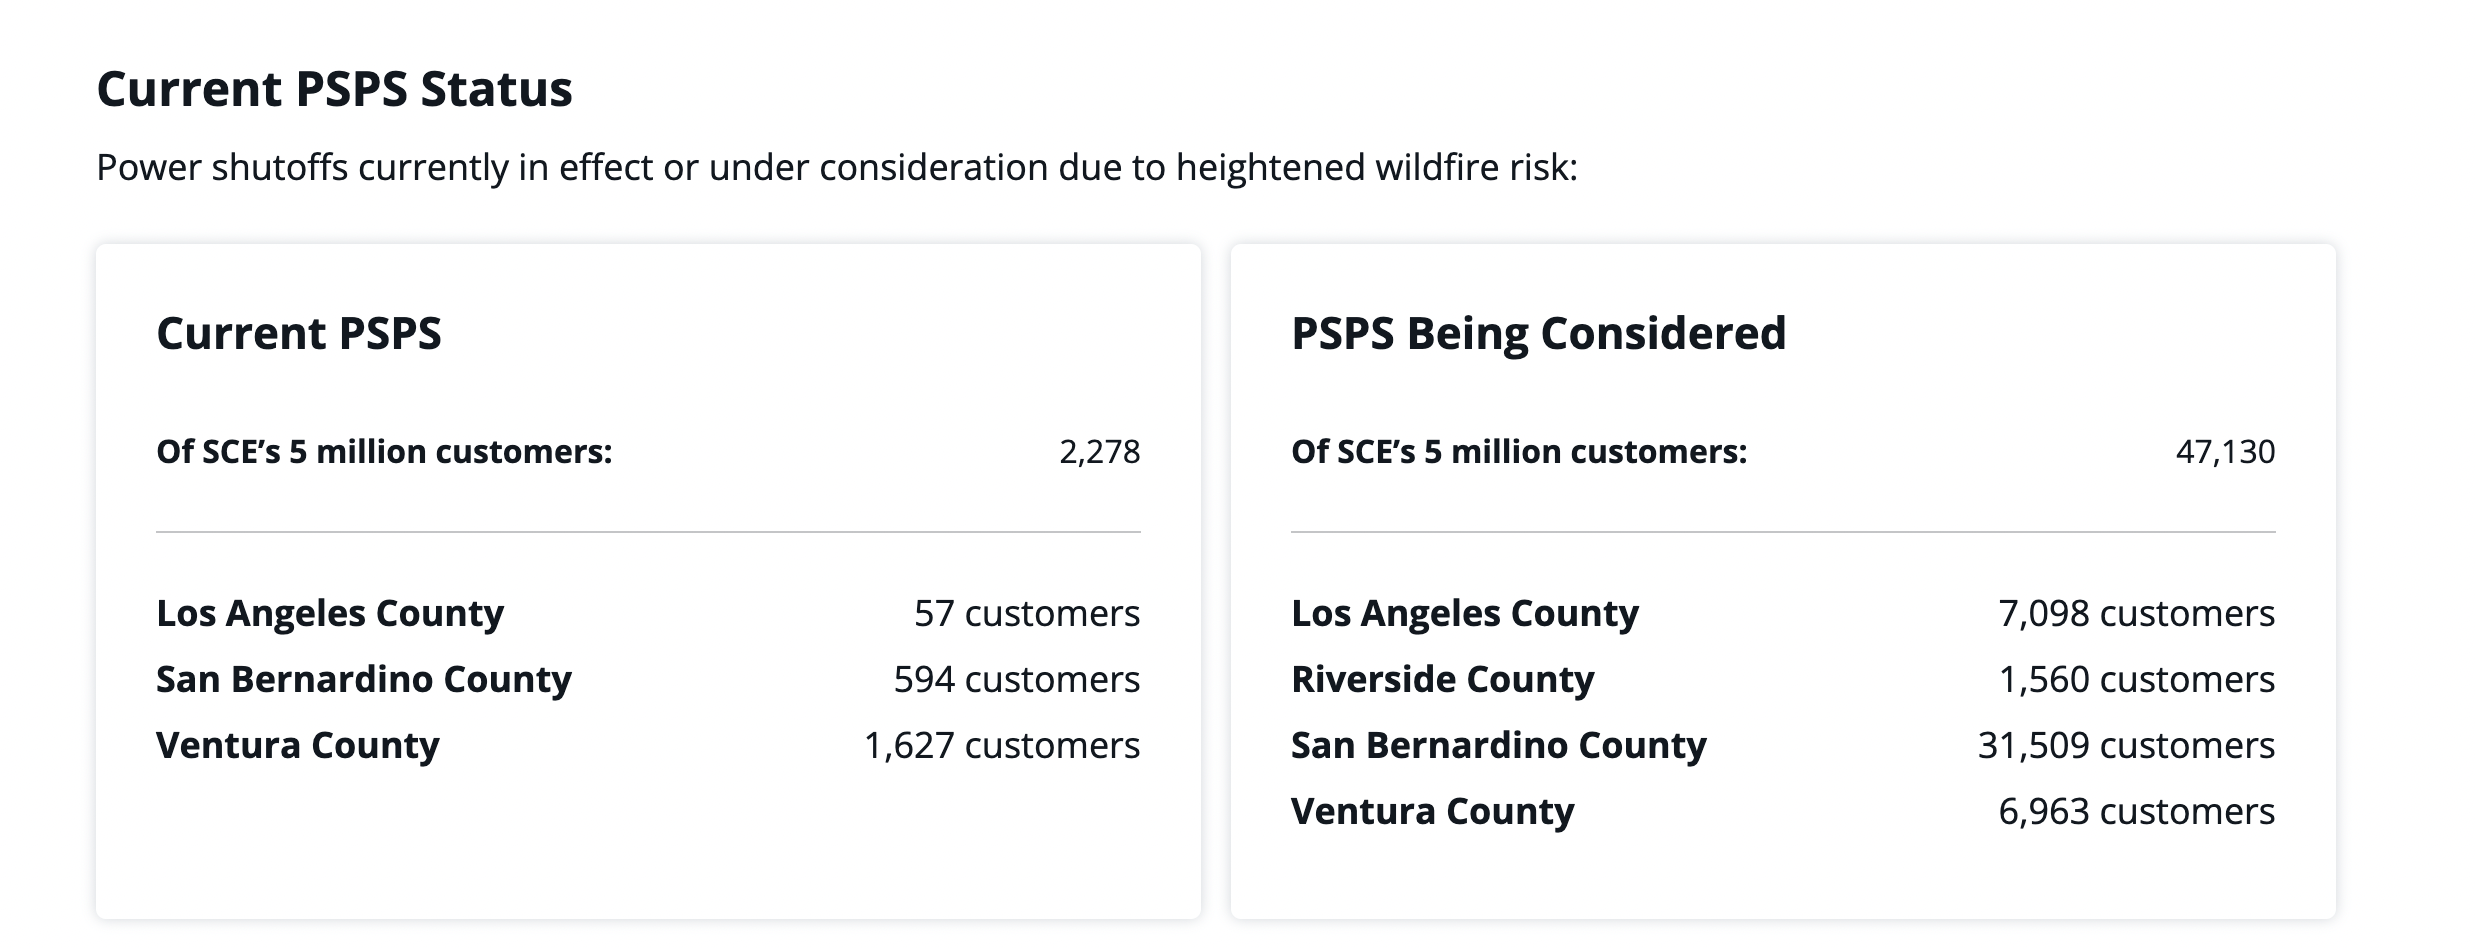Select the "PSPS Being Considered" card title
2475x948 pixels.
tap(1538, 333)
